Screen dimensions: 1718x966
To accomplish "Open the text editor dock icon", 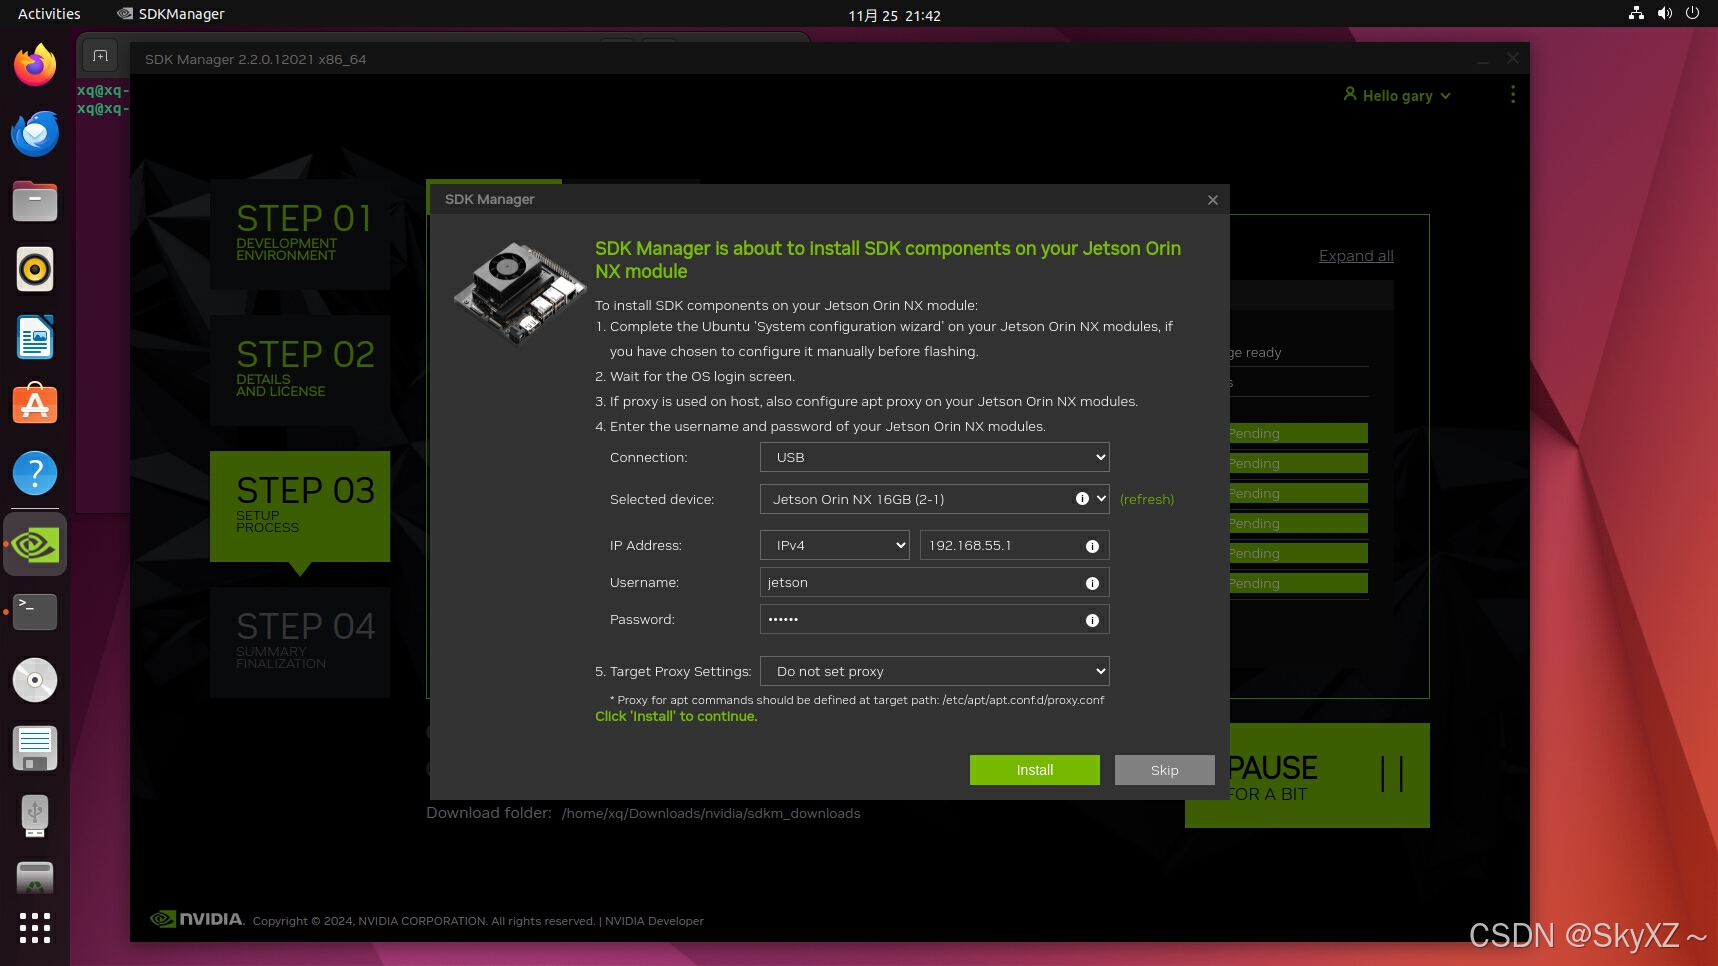I will [35, 748].
